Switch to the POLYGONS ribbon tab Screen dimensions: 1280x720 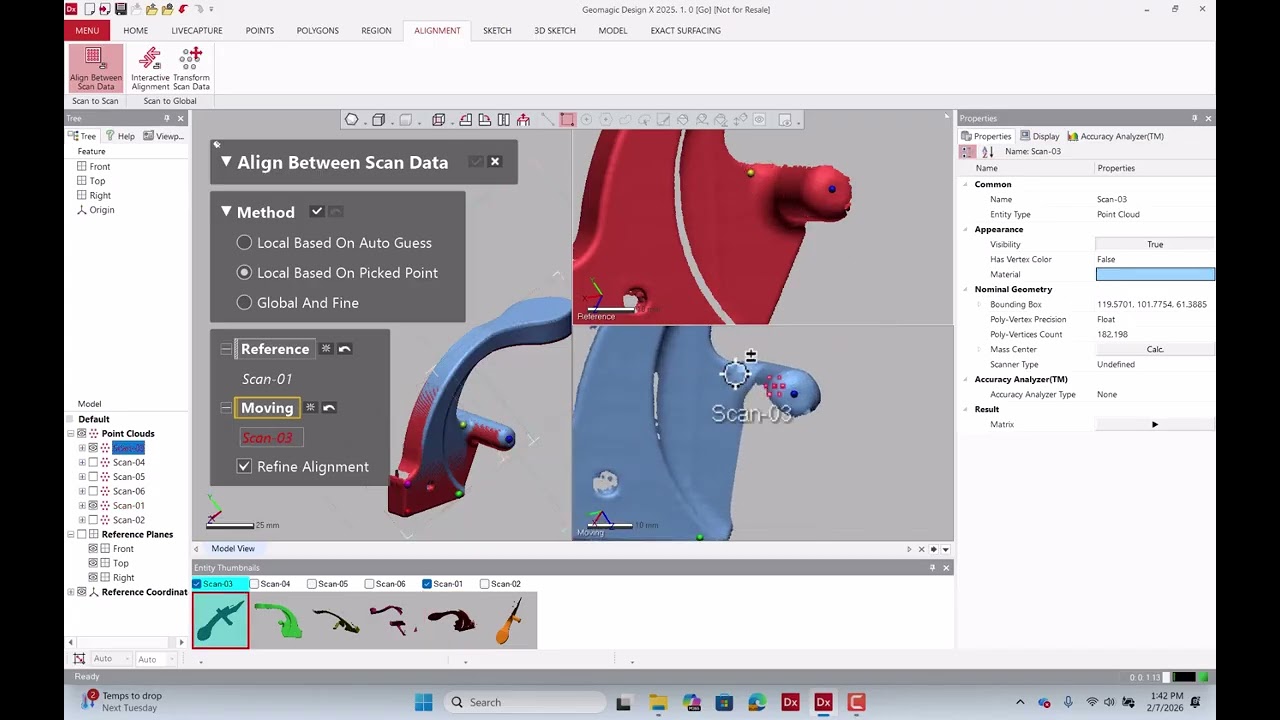[318, 30]
